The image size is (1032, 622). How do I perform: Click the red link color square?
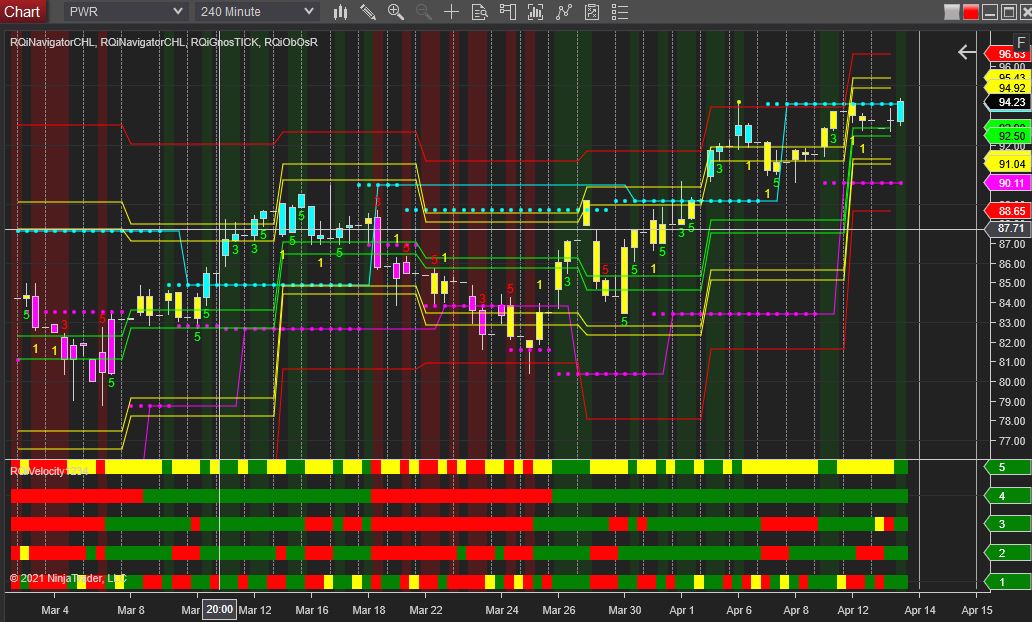969,12
